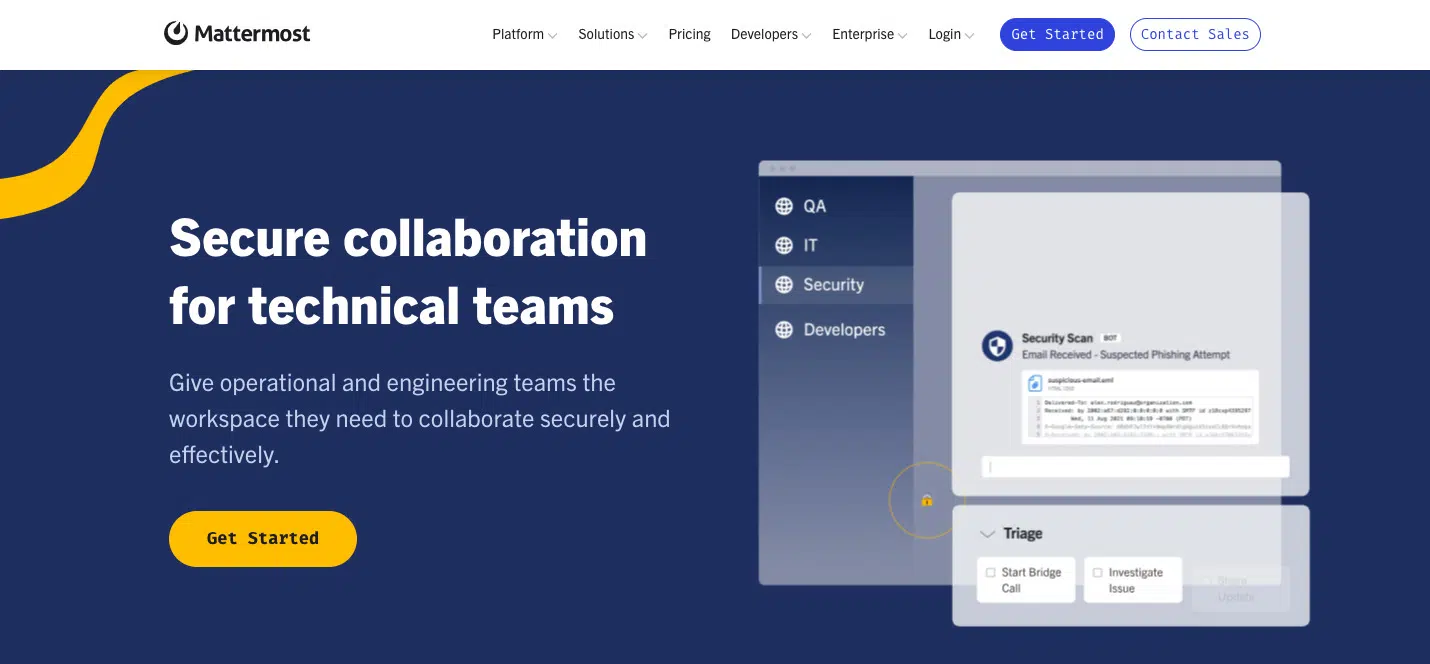This screenshot has width=1430, height=664.
Task: Click the globe icon beside IT
Action: (784, 245)
